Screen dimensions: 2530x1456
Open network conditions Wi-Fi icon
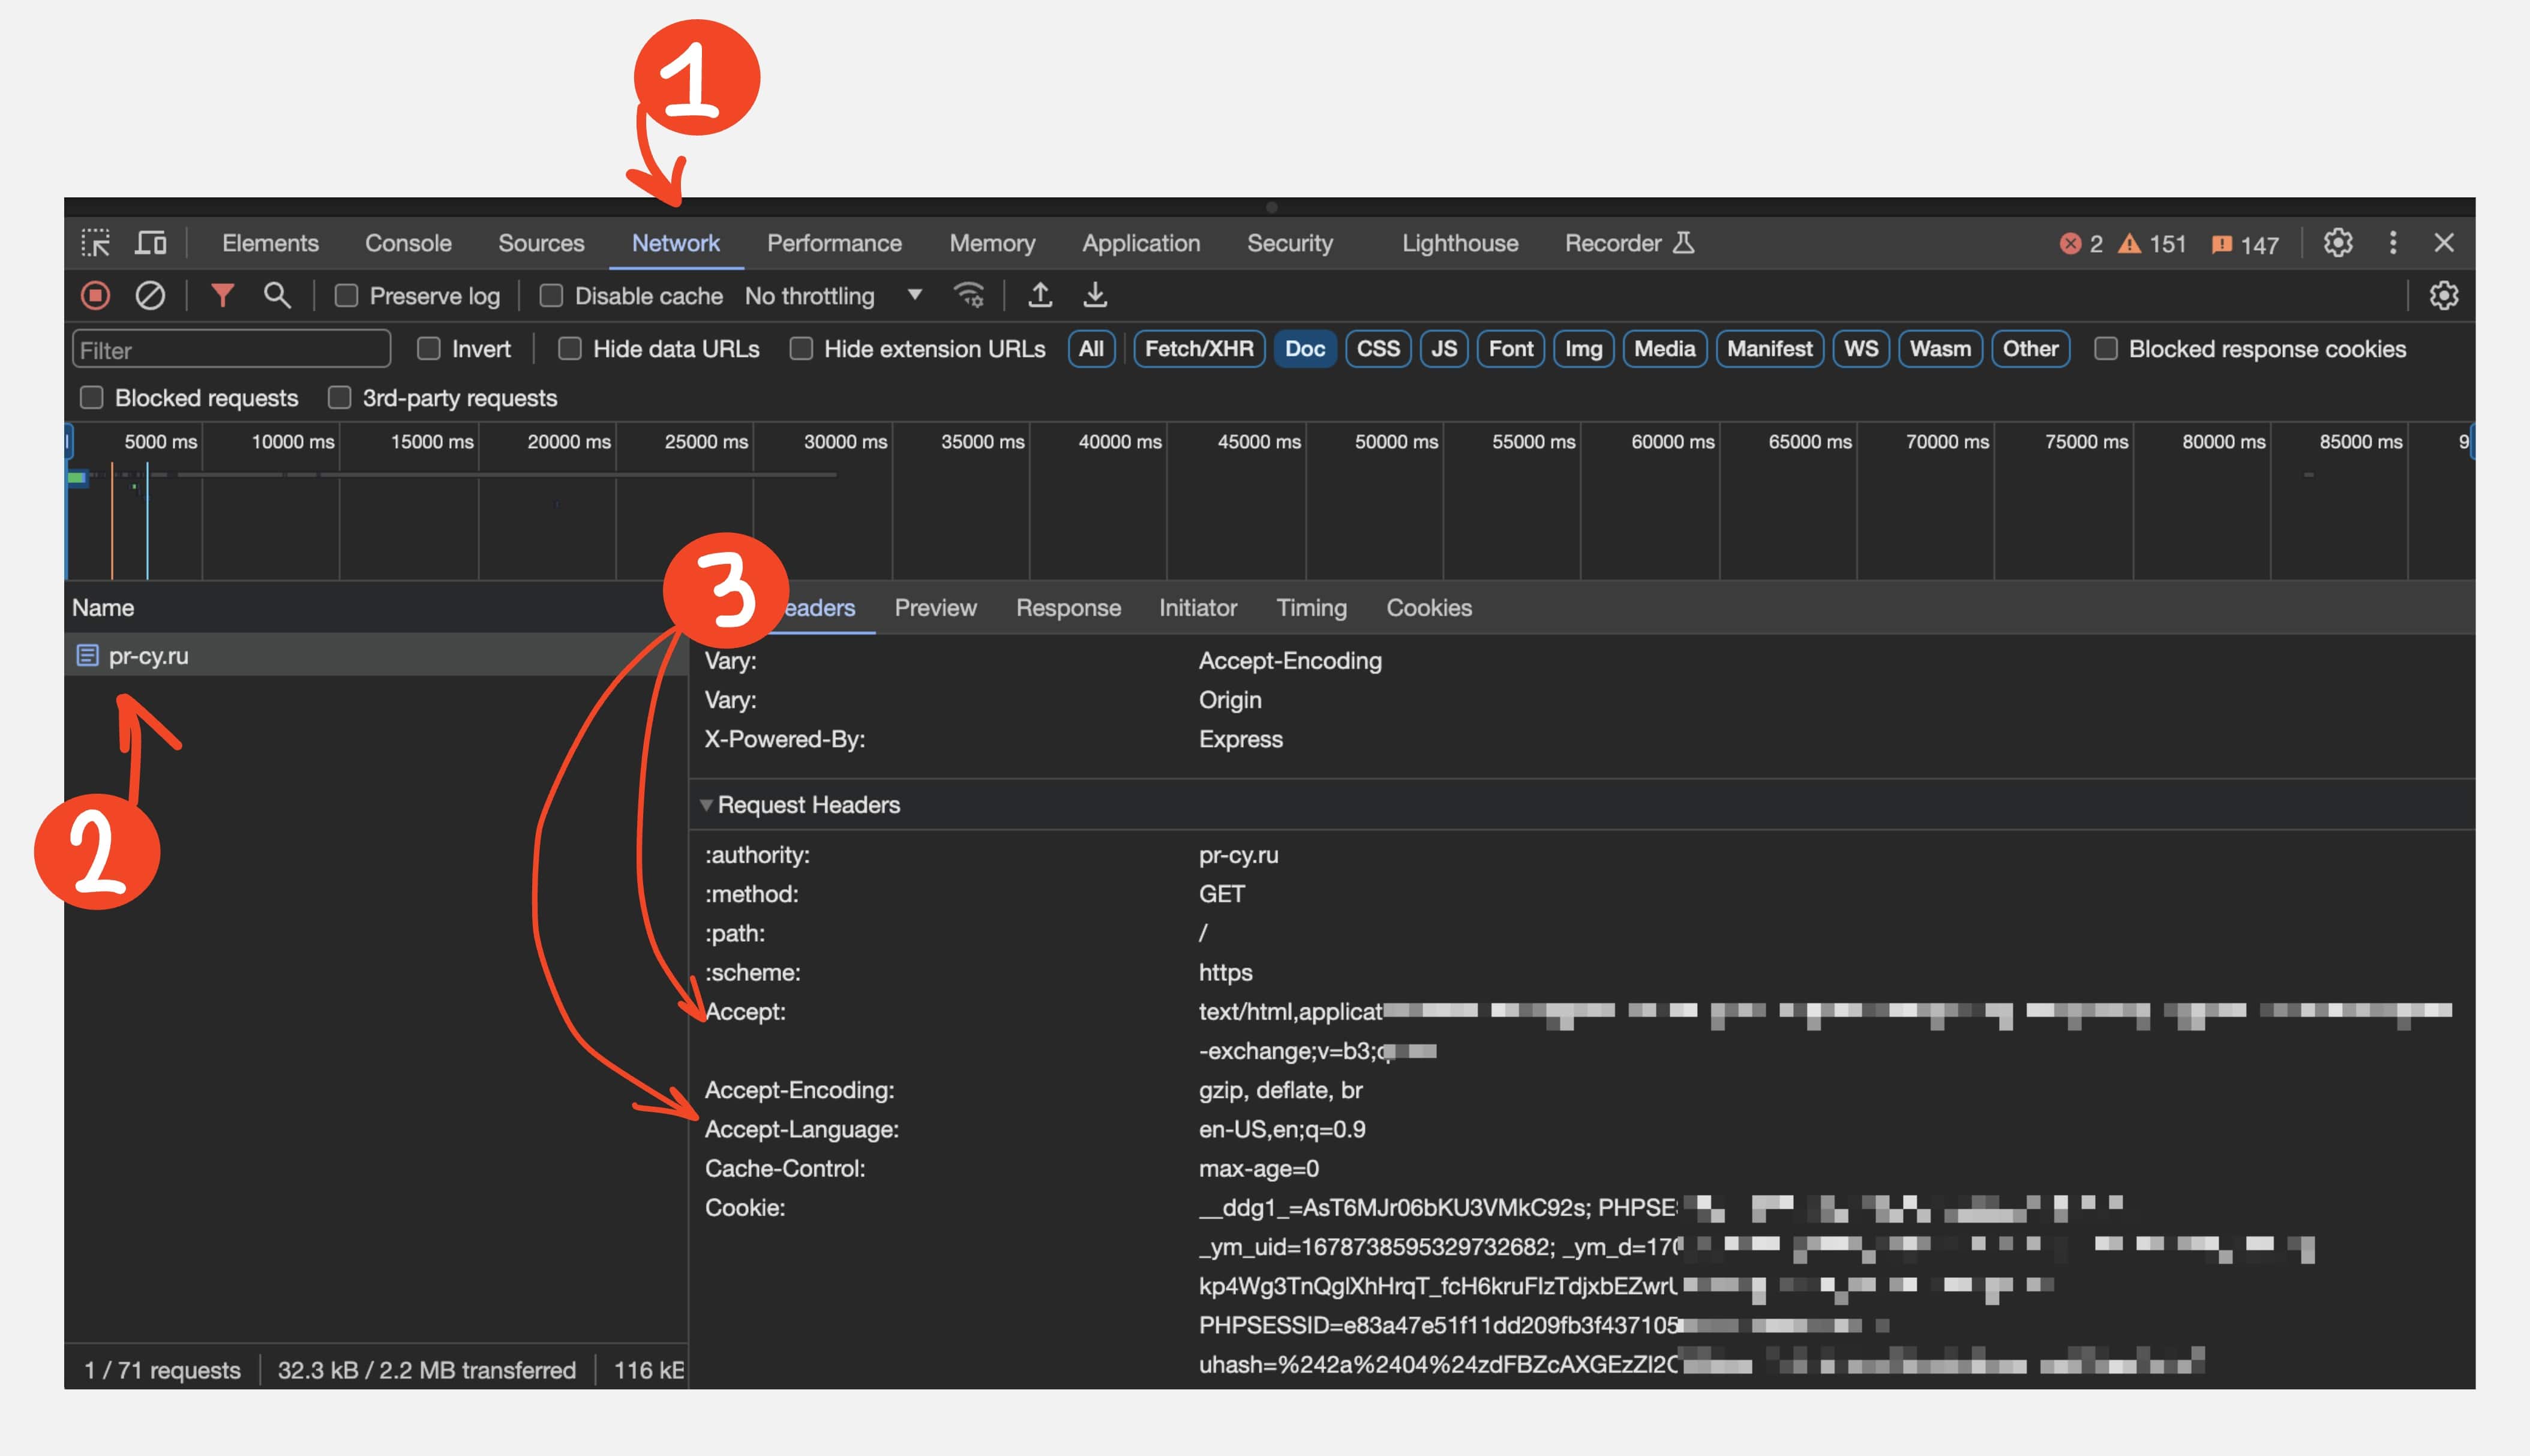click(x=968, y=296)
